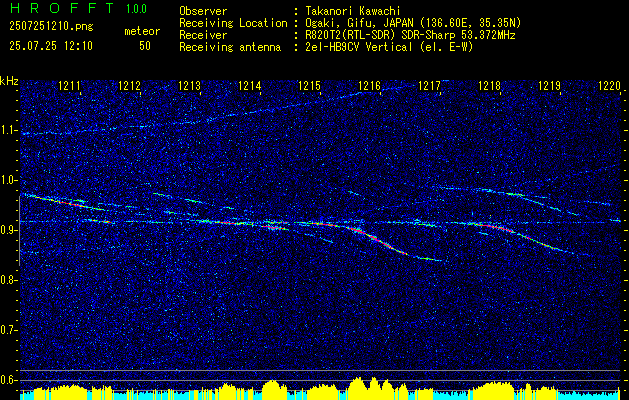
Task: Click the Receiver label
Action: pyautogui.click(x=203, y=35)
